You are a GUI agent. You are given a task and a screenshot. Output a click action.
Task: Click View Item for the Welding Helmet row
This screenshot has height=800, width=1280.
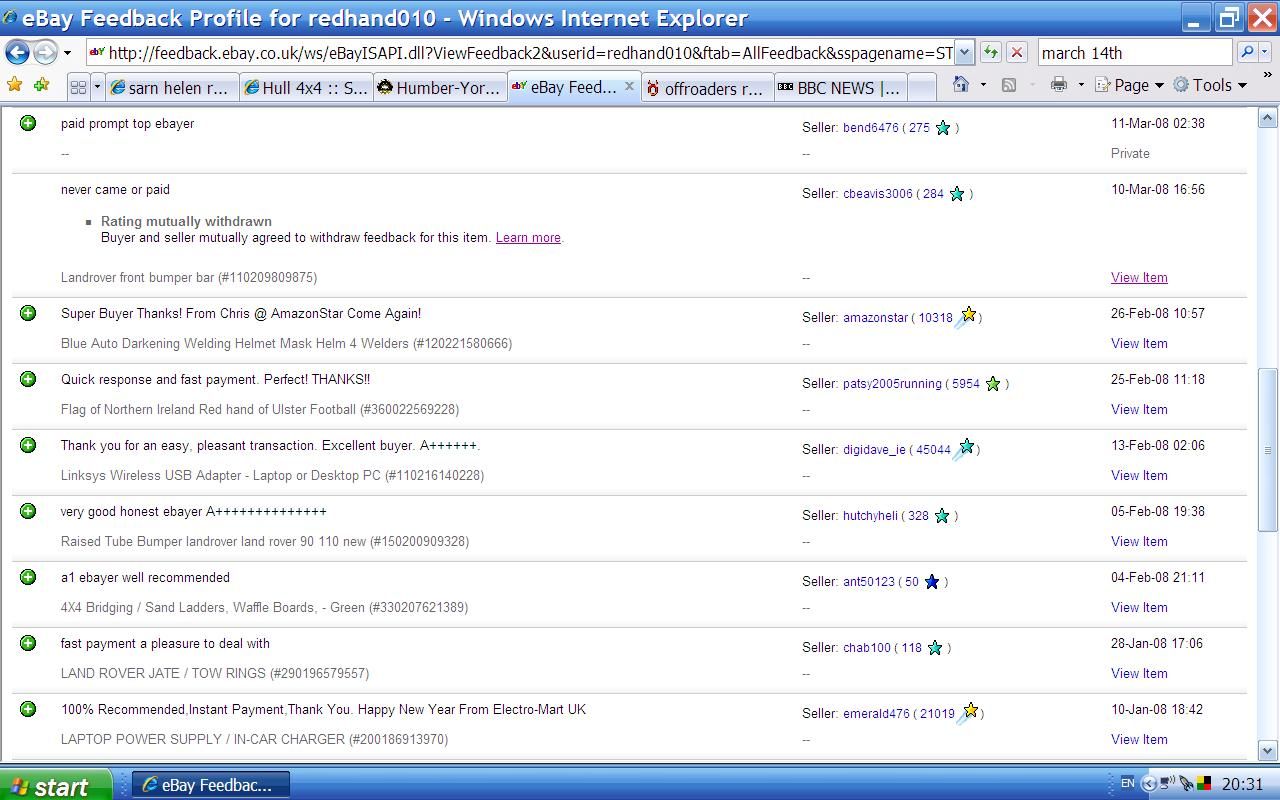[1139, 344]
